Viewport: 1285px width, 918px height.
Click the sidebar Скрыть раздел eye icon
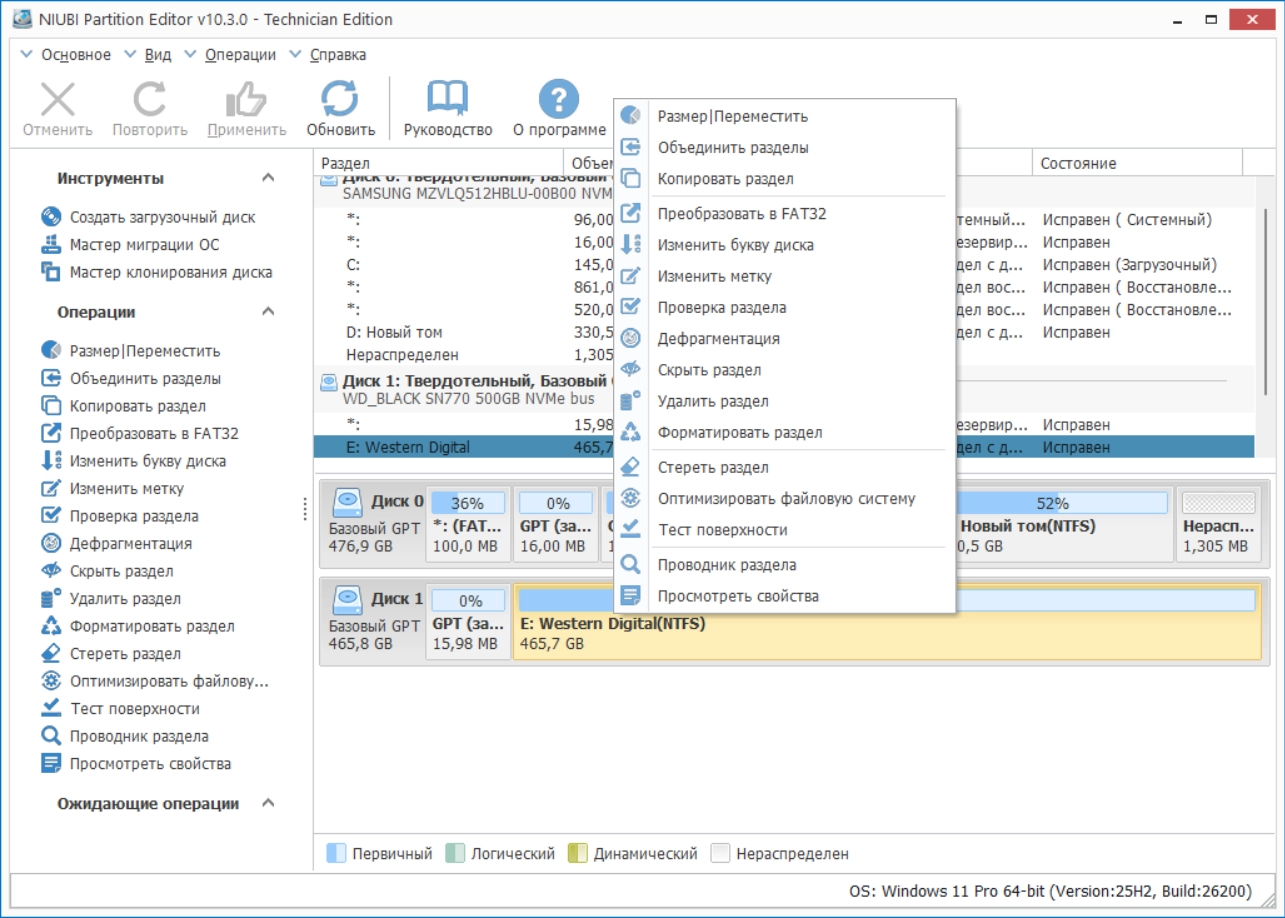point(51,571)
